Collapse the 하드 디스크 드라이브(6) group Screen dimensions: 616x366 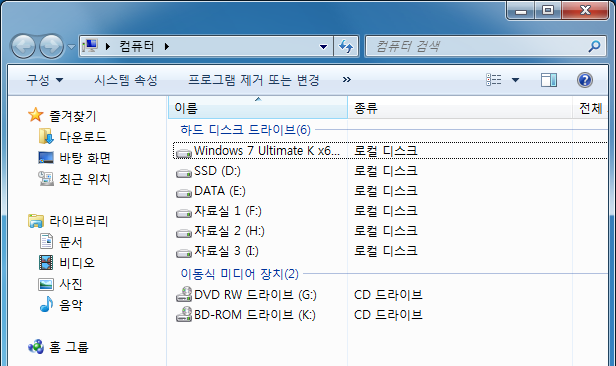tap(246, 130)
